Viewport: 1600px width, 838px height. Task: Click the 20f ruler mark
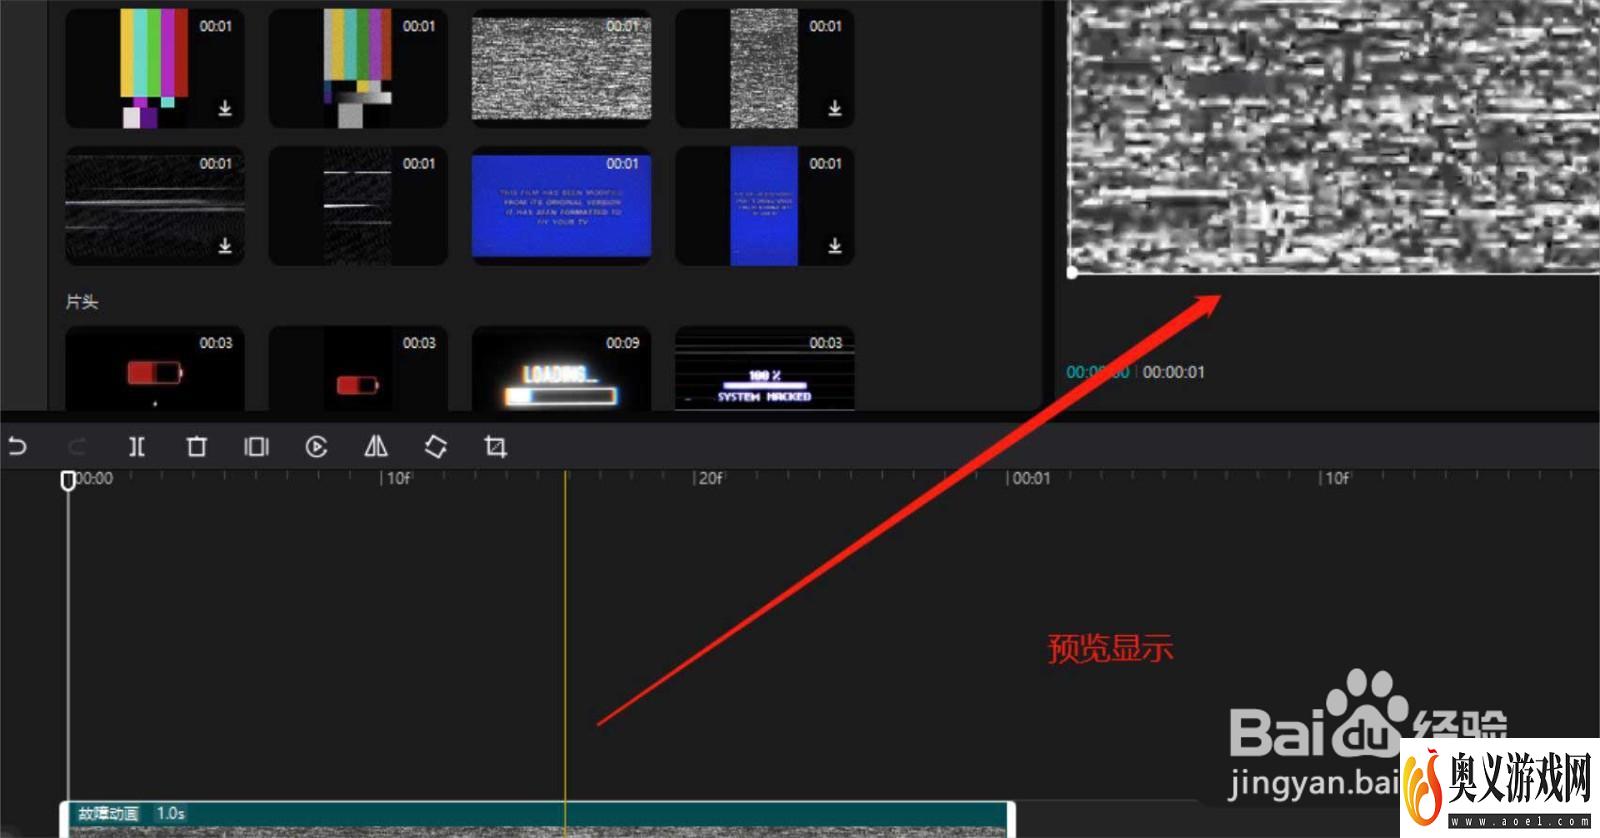point(710,478)
